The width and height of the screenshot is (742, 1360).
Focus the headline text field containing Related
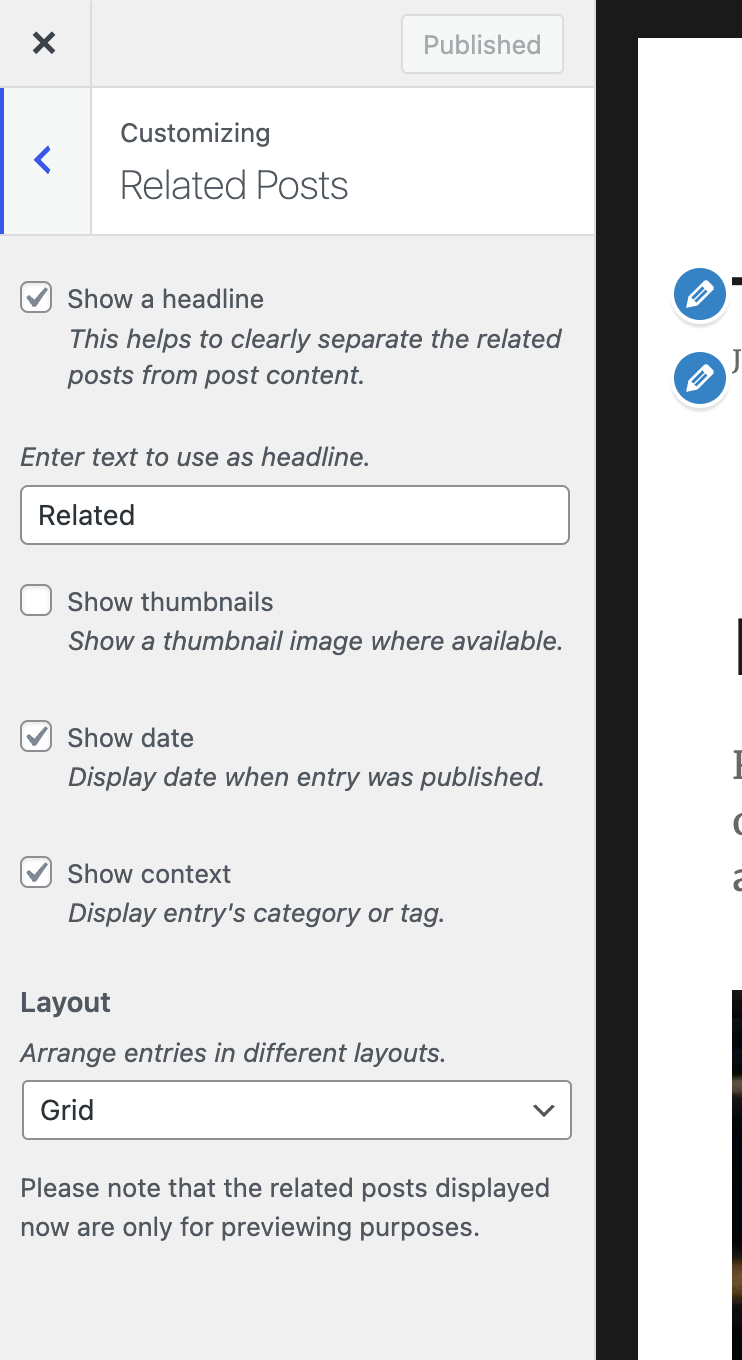295,515
